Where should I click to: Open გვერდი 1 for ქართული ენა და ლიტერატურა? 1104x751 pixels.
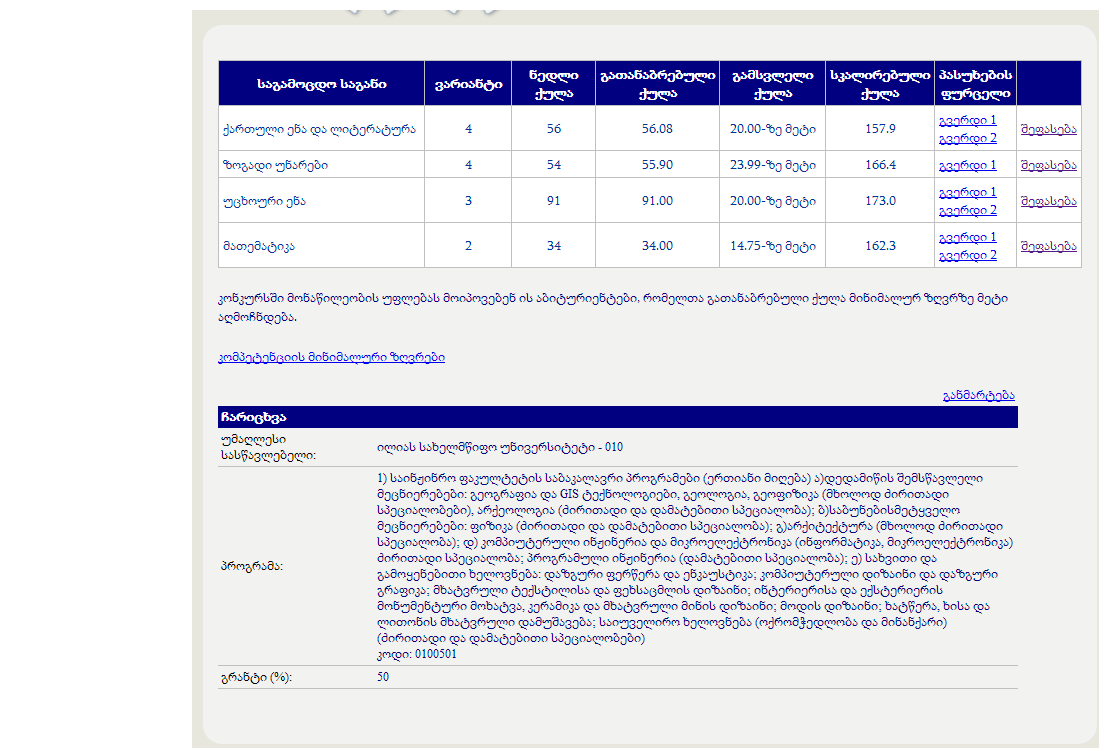pos(967,120)
